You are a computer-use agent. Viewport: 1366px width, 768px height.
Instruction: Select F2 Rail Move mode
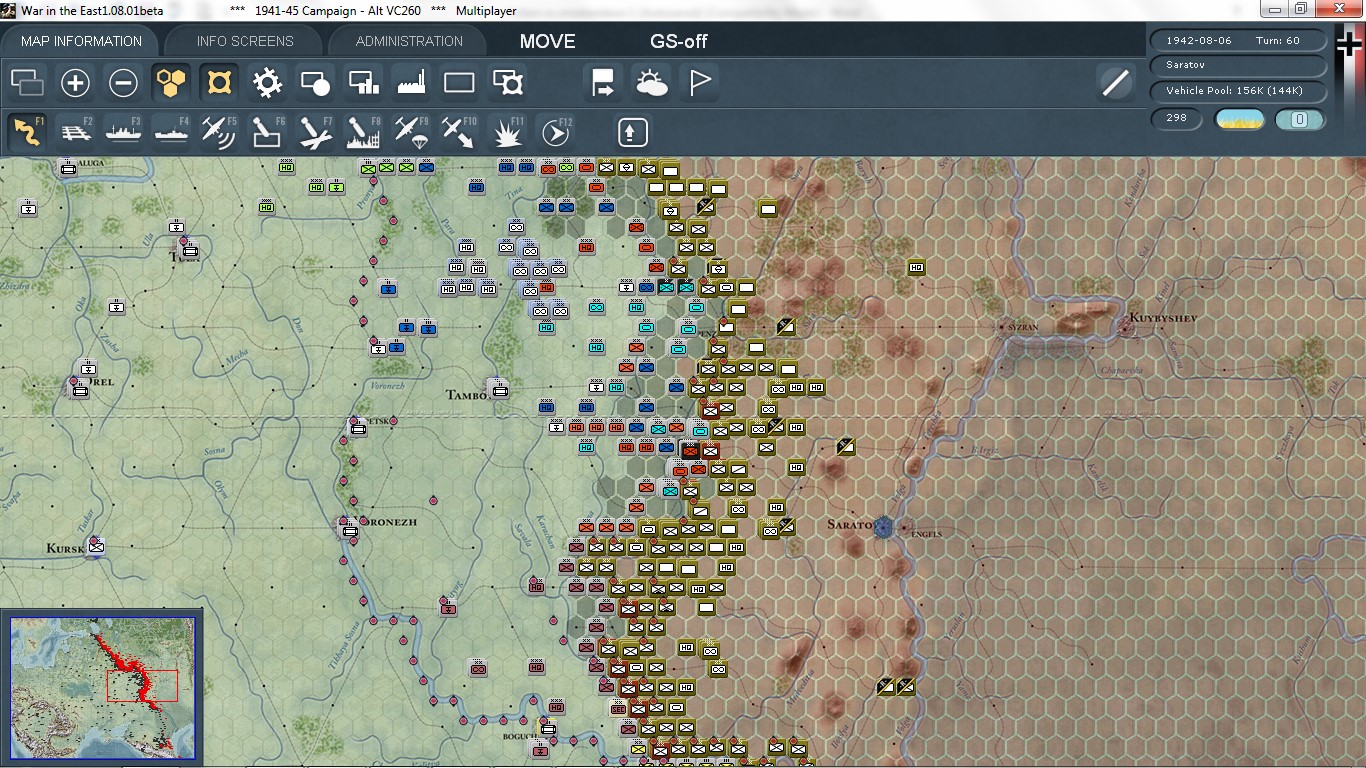coord(76,131)
